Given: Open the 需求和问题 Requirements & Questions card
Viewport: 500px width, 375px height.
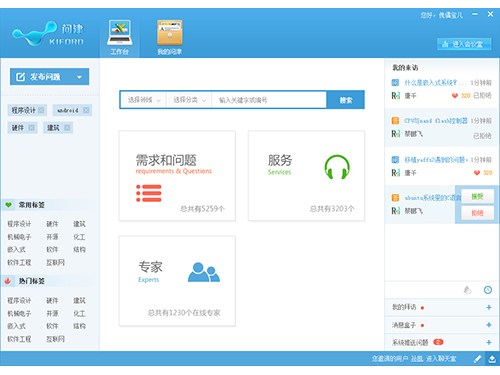Looking at the screenshot, I should [177, 176].
